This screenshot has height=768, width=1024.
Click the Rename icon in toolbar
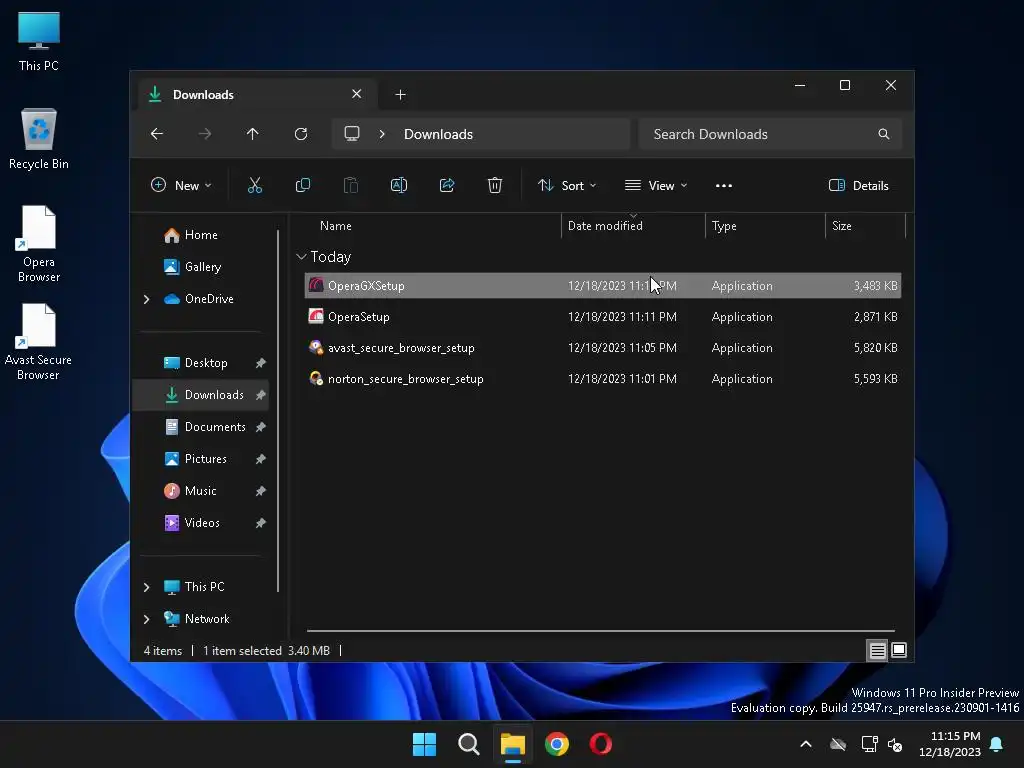398,185
